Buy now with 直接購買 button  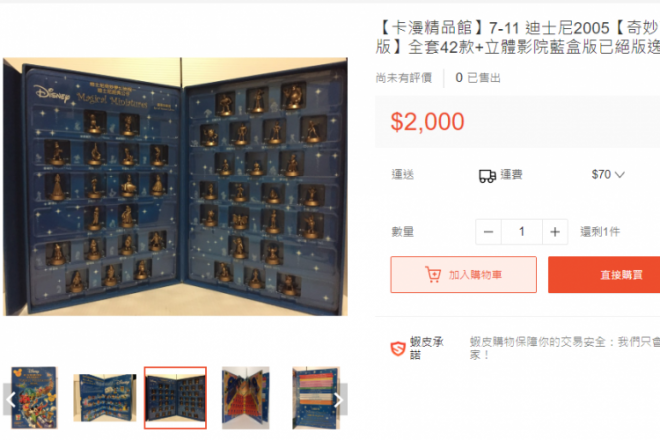point(604,275)
